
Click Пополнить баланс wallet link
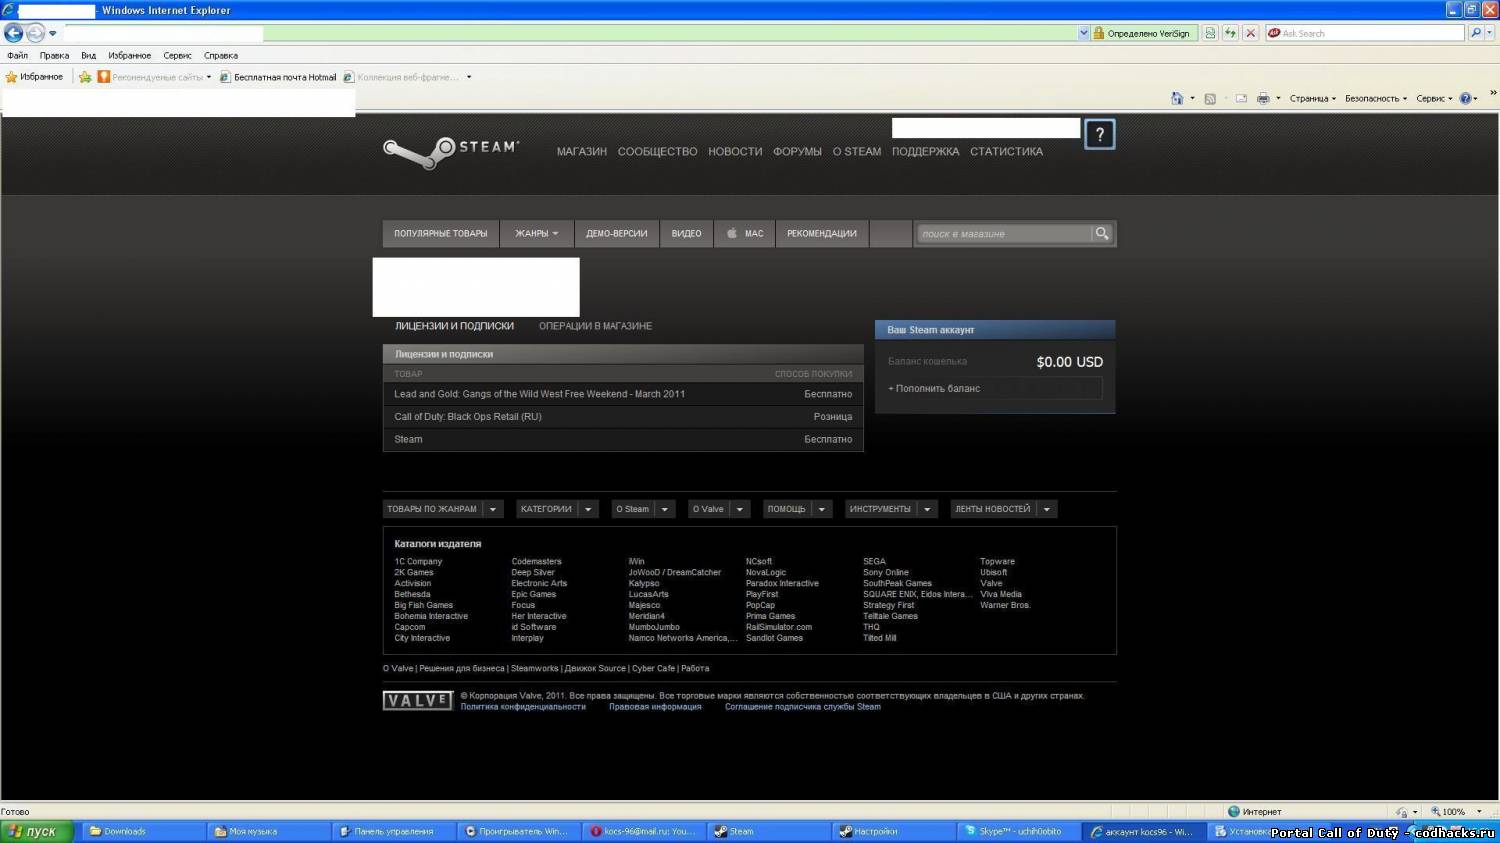[x=934, y=388]
